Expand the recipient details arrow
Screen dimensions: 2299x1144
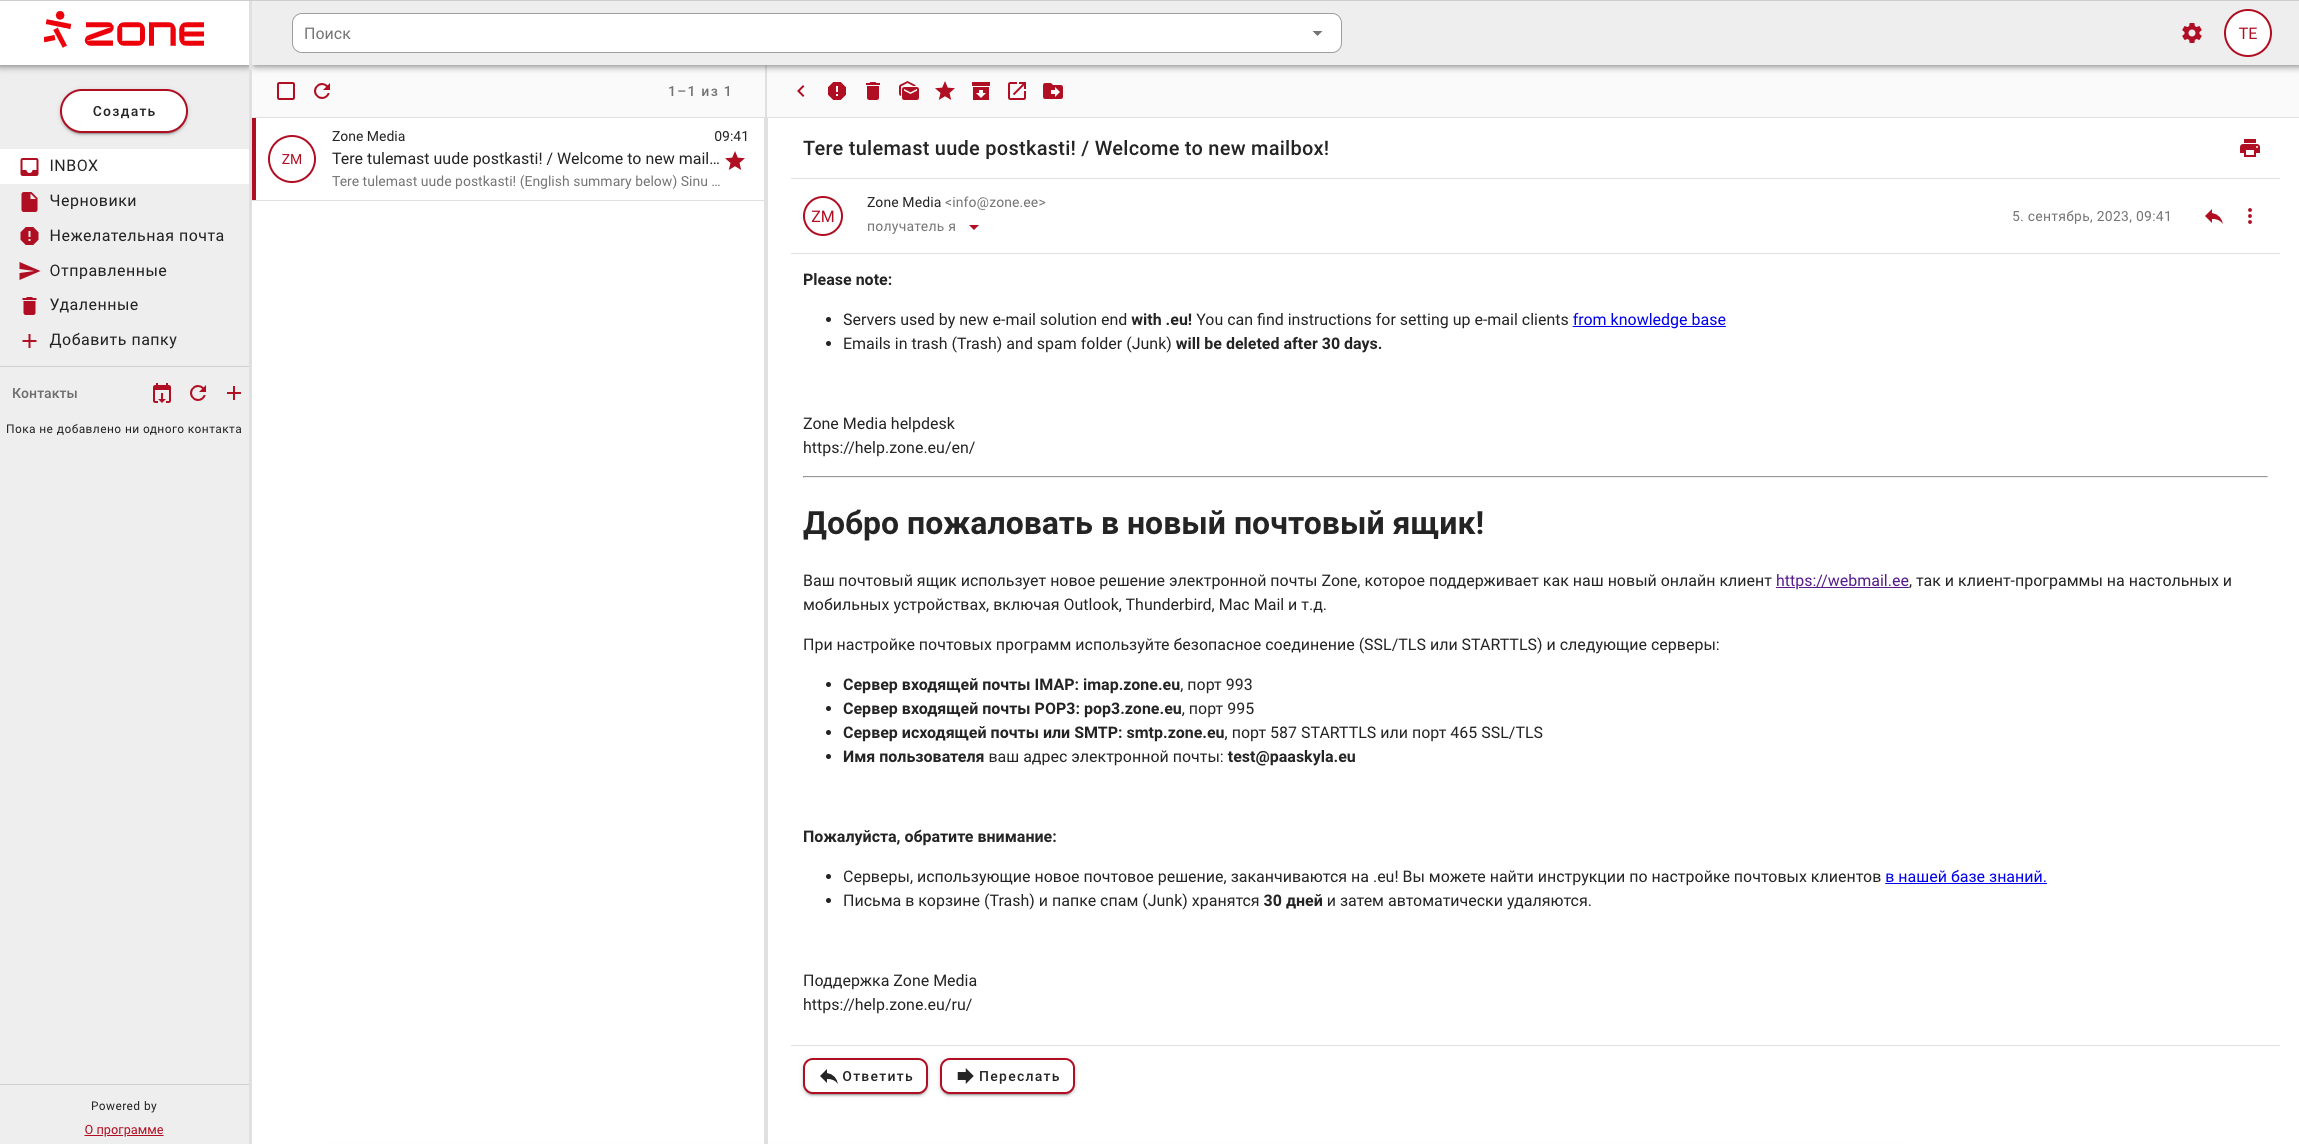click(x=974, y=227)
